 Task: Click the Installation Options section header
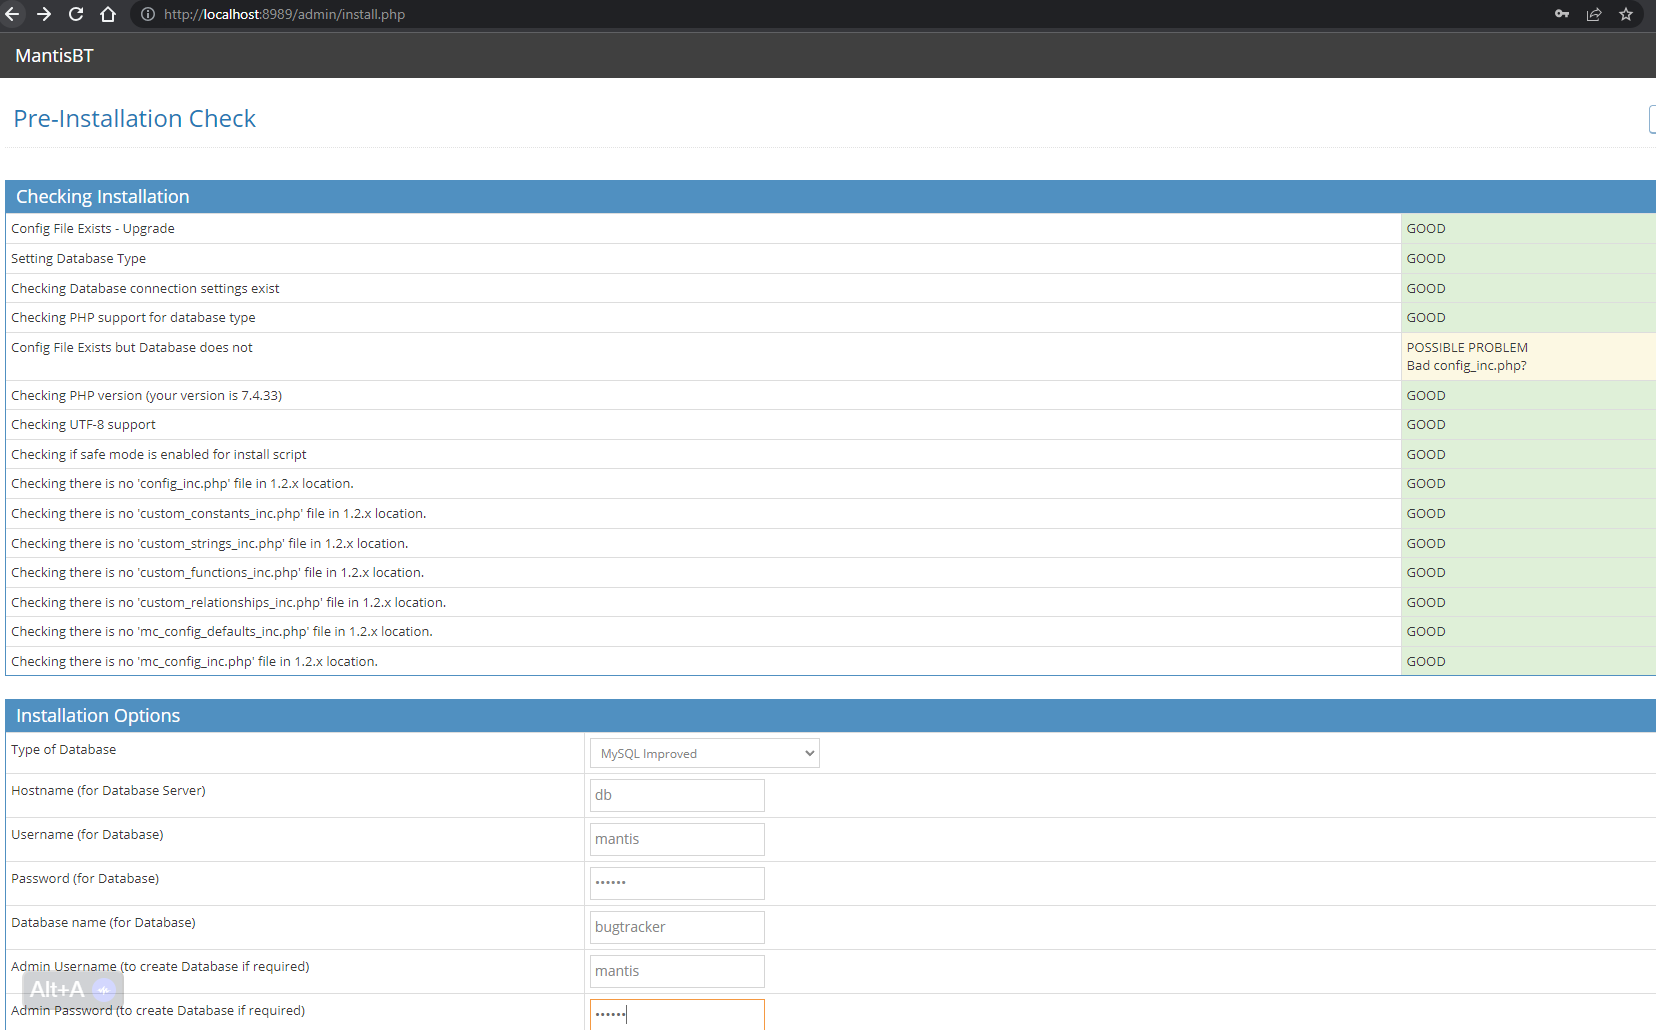(x=830, y=716)
